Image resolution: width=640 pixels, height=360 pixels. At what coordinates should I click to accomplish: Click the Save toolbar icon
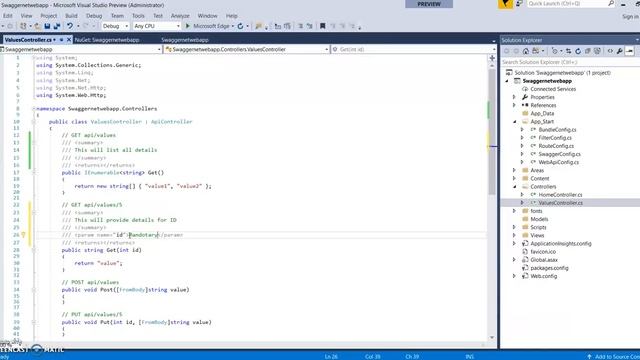point(47,26)
